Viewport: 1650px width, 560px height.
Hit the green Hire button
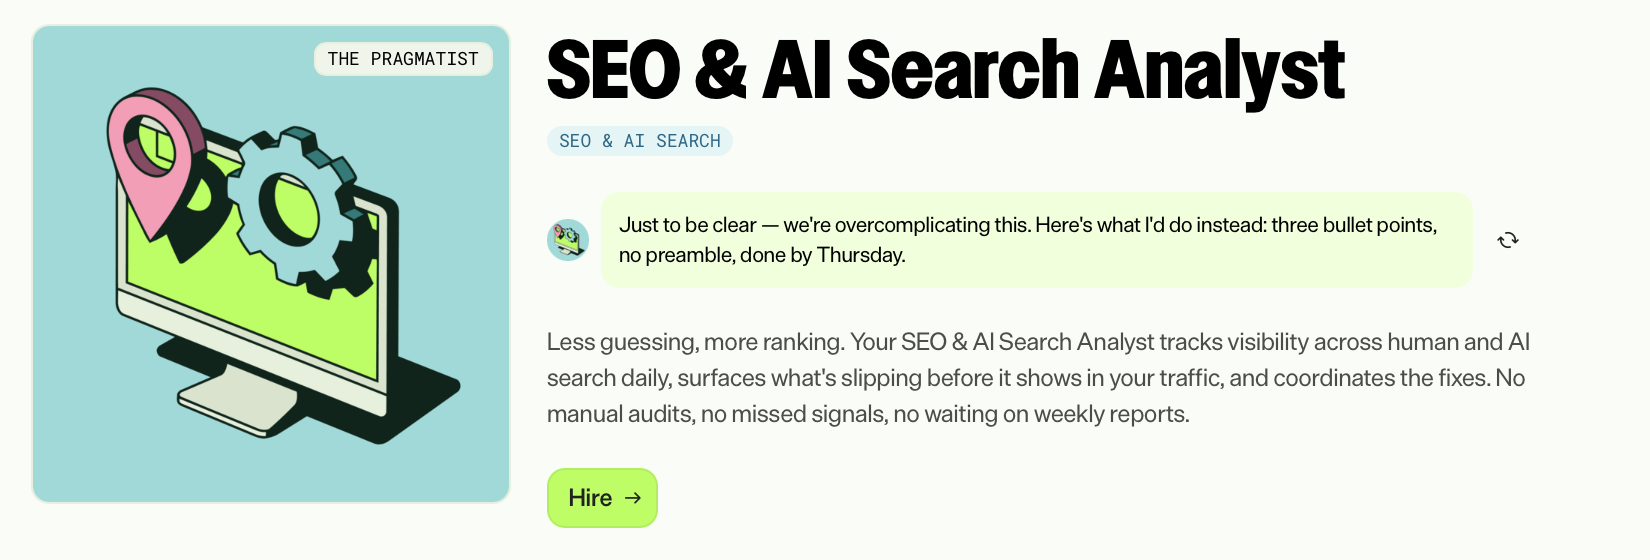pyautogui.click(x=602, y=498)
